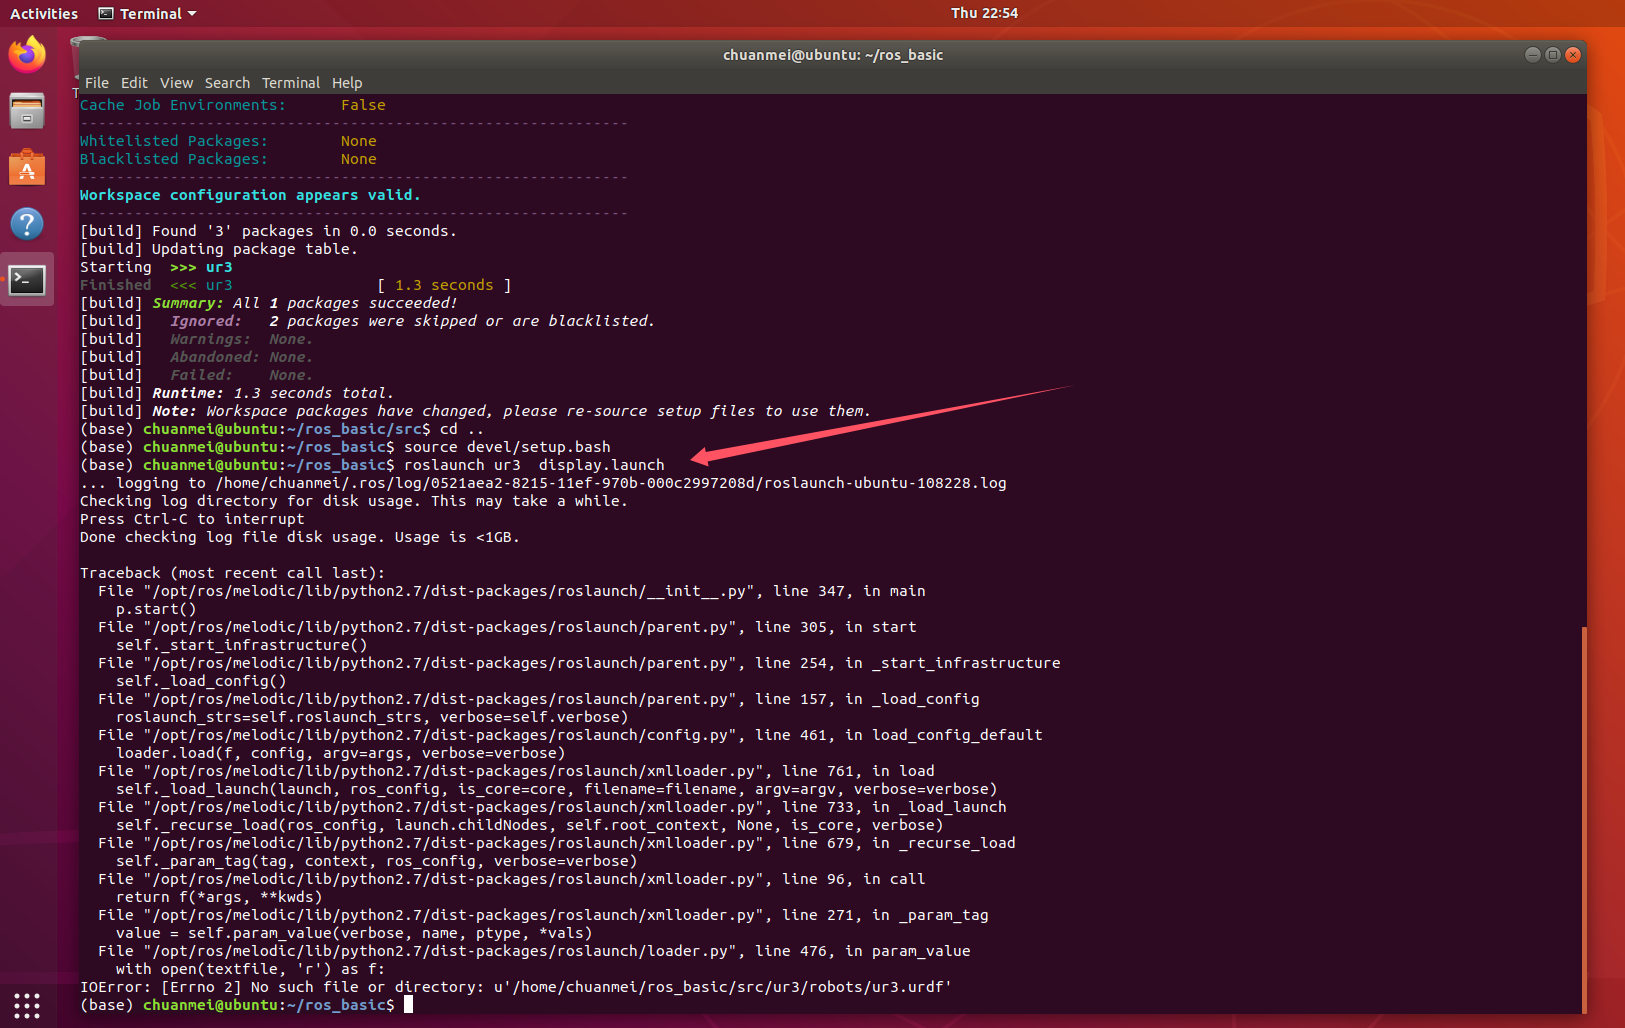The image size is (1625, 1028).
Task: Open the Help menu
Action: tap(346, 82)
